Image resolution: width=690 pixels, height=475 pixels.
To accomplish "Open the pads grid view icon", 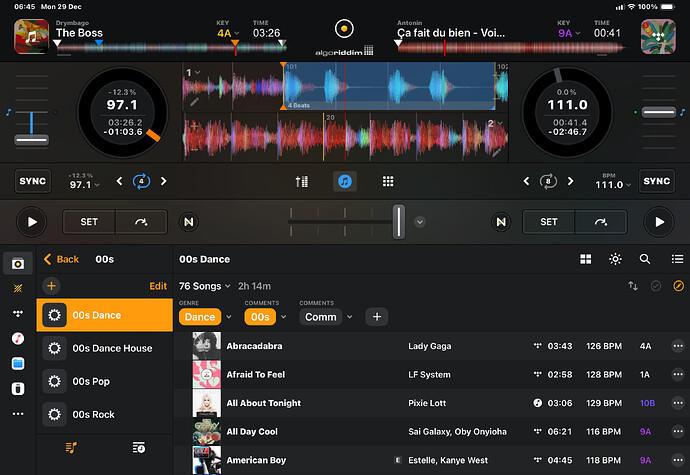I will (x=387, y=182).
